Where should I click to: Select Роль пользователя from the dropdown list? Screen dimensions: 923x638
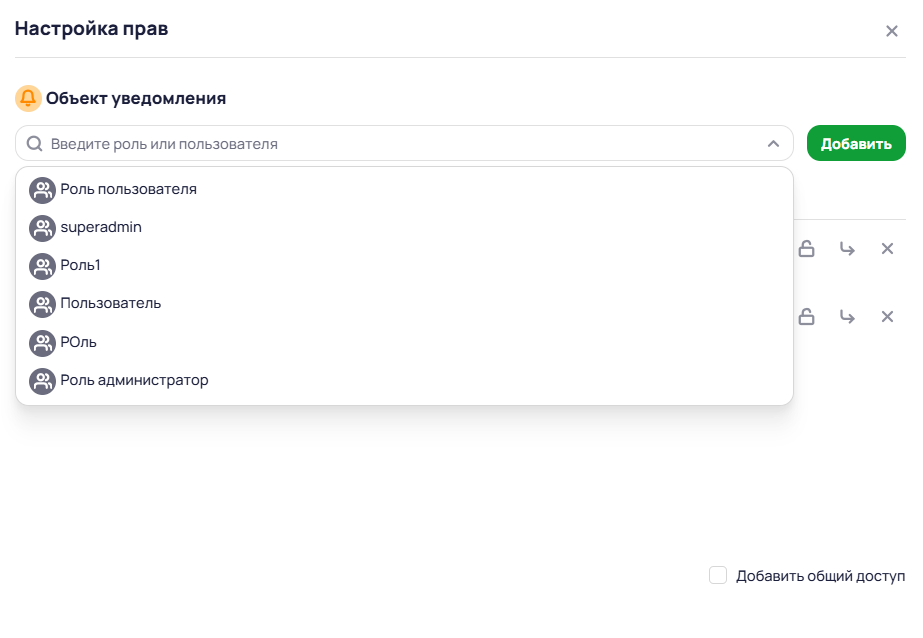pos(128,189)
